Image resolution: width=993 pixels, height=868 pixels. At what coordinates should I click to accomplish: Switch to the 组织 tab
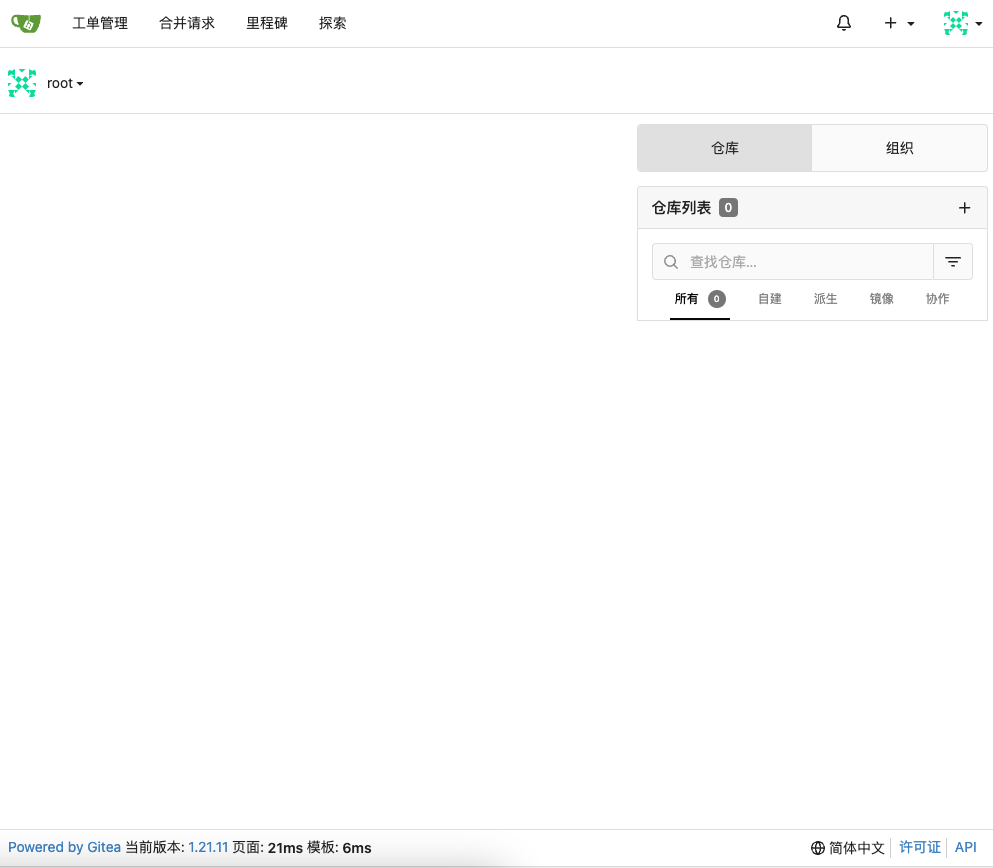[x=899, y=148]
